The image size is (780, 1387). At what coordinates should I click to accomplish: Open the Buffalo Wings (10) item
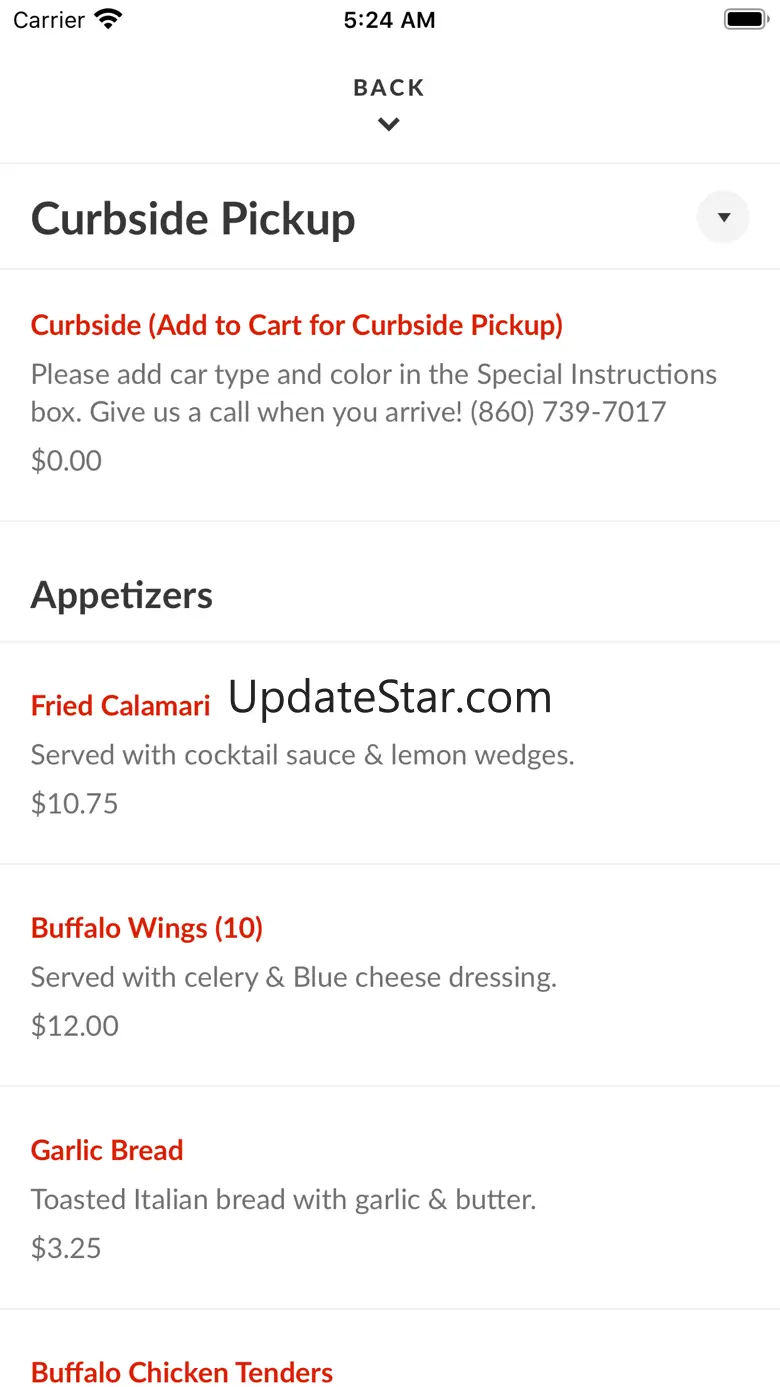(x=147, y=928)
